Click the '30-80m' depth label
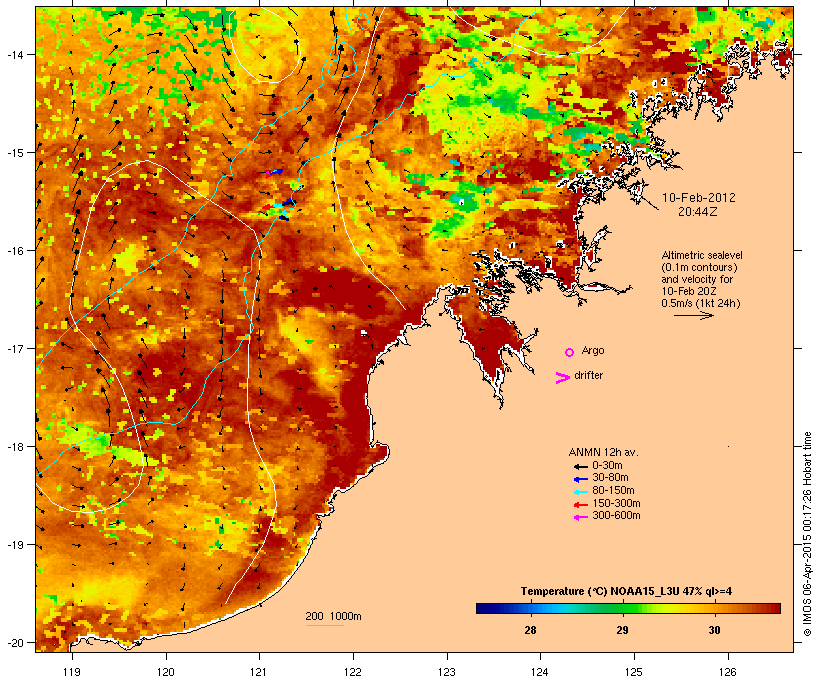The height and width of the screenshot is (680, 820). click(x=610, y=478)
